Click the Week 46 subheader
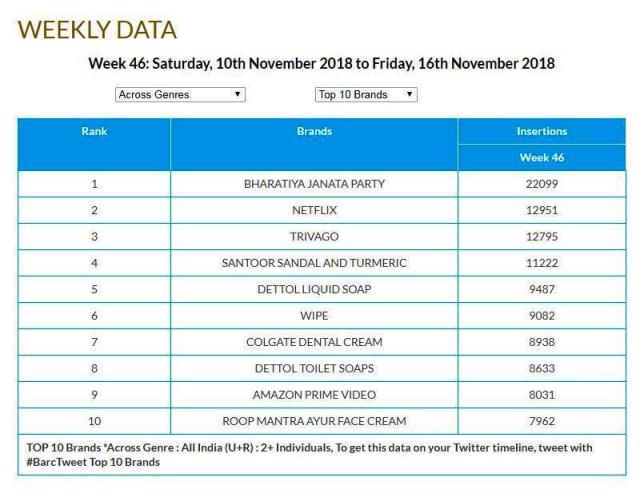Image resolution: width=640 pixels, height=501 pixels. pyautogui.click(x=541, y=158)
